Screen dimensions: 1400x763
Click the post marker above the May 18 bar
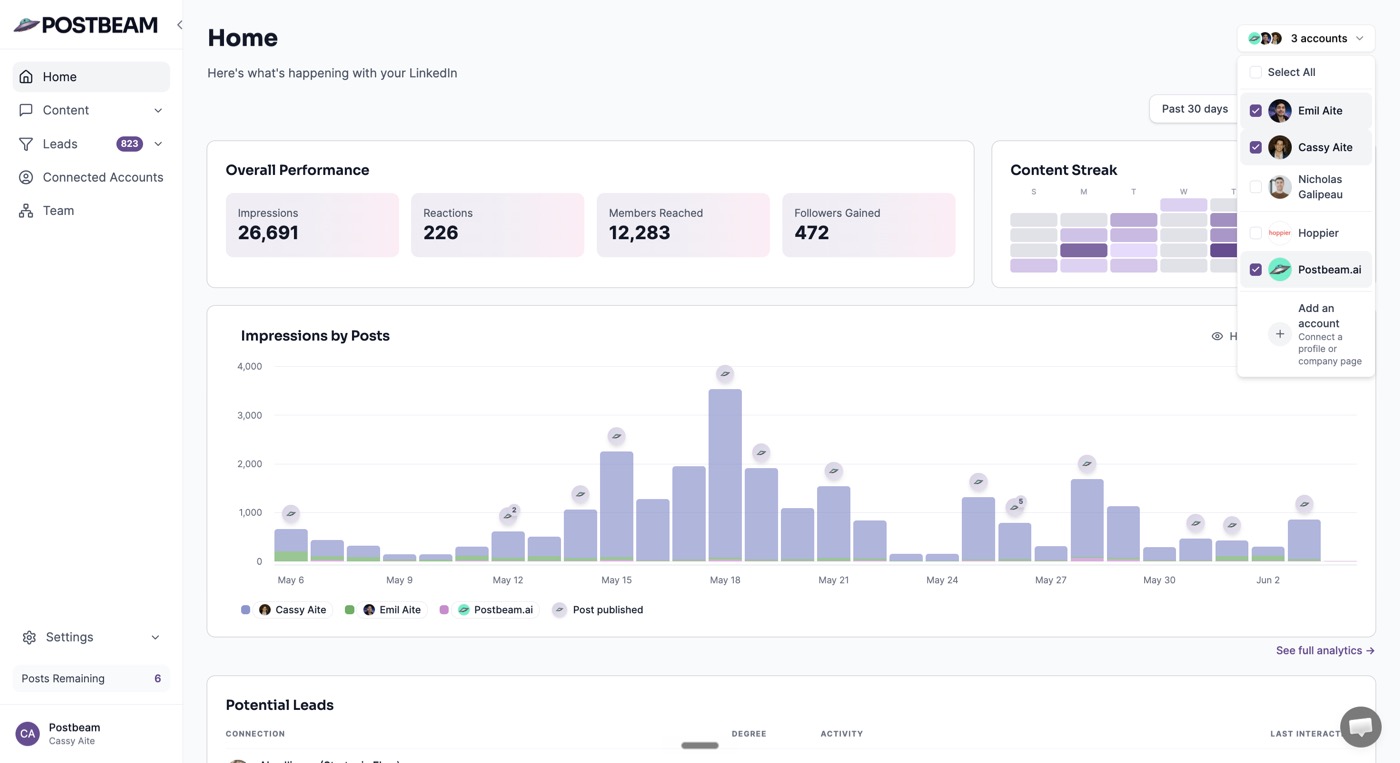[725, 374]
